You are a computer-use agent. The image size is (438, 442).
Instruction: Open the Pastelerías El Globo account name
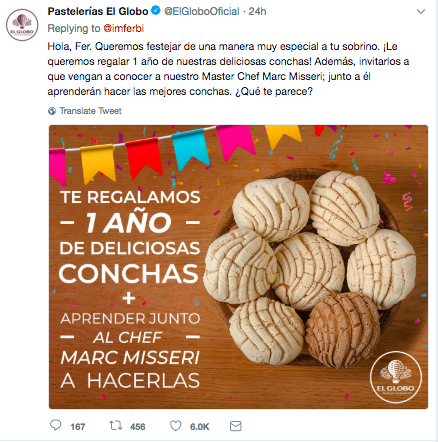click(98, 11)
